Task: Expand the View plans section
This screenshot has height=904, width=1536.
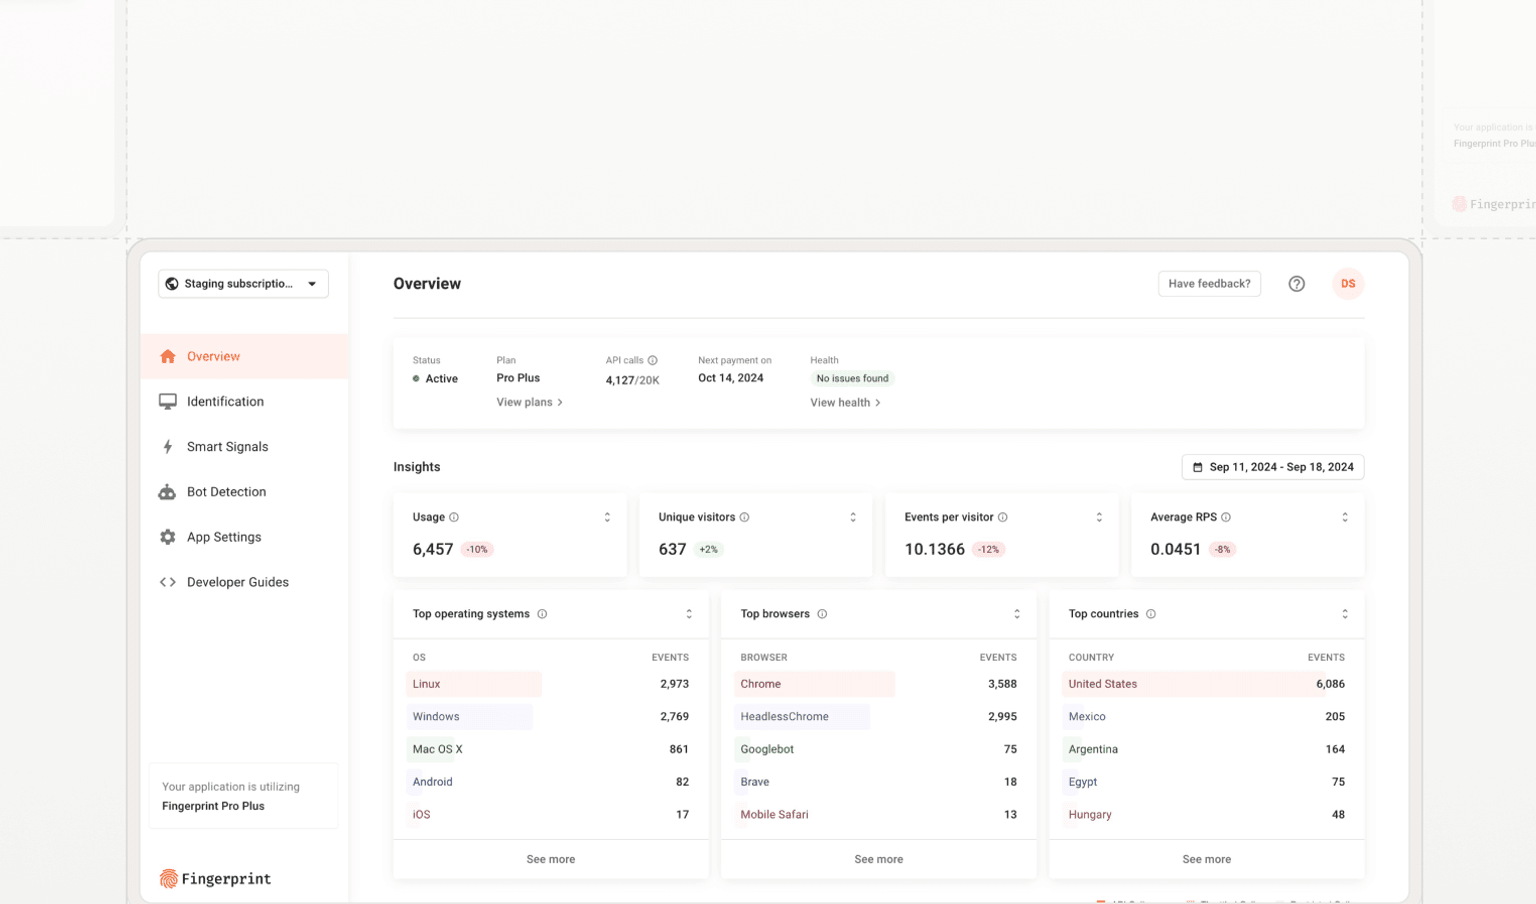Action: point(529,402)
